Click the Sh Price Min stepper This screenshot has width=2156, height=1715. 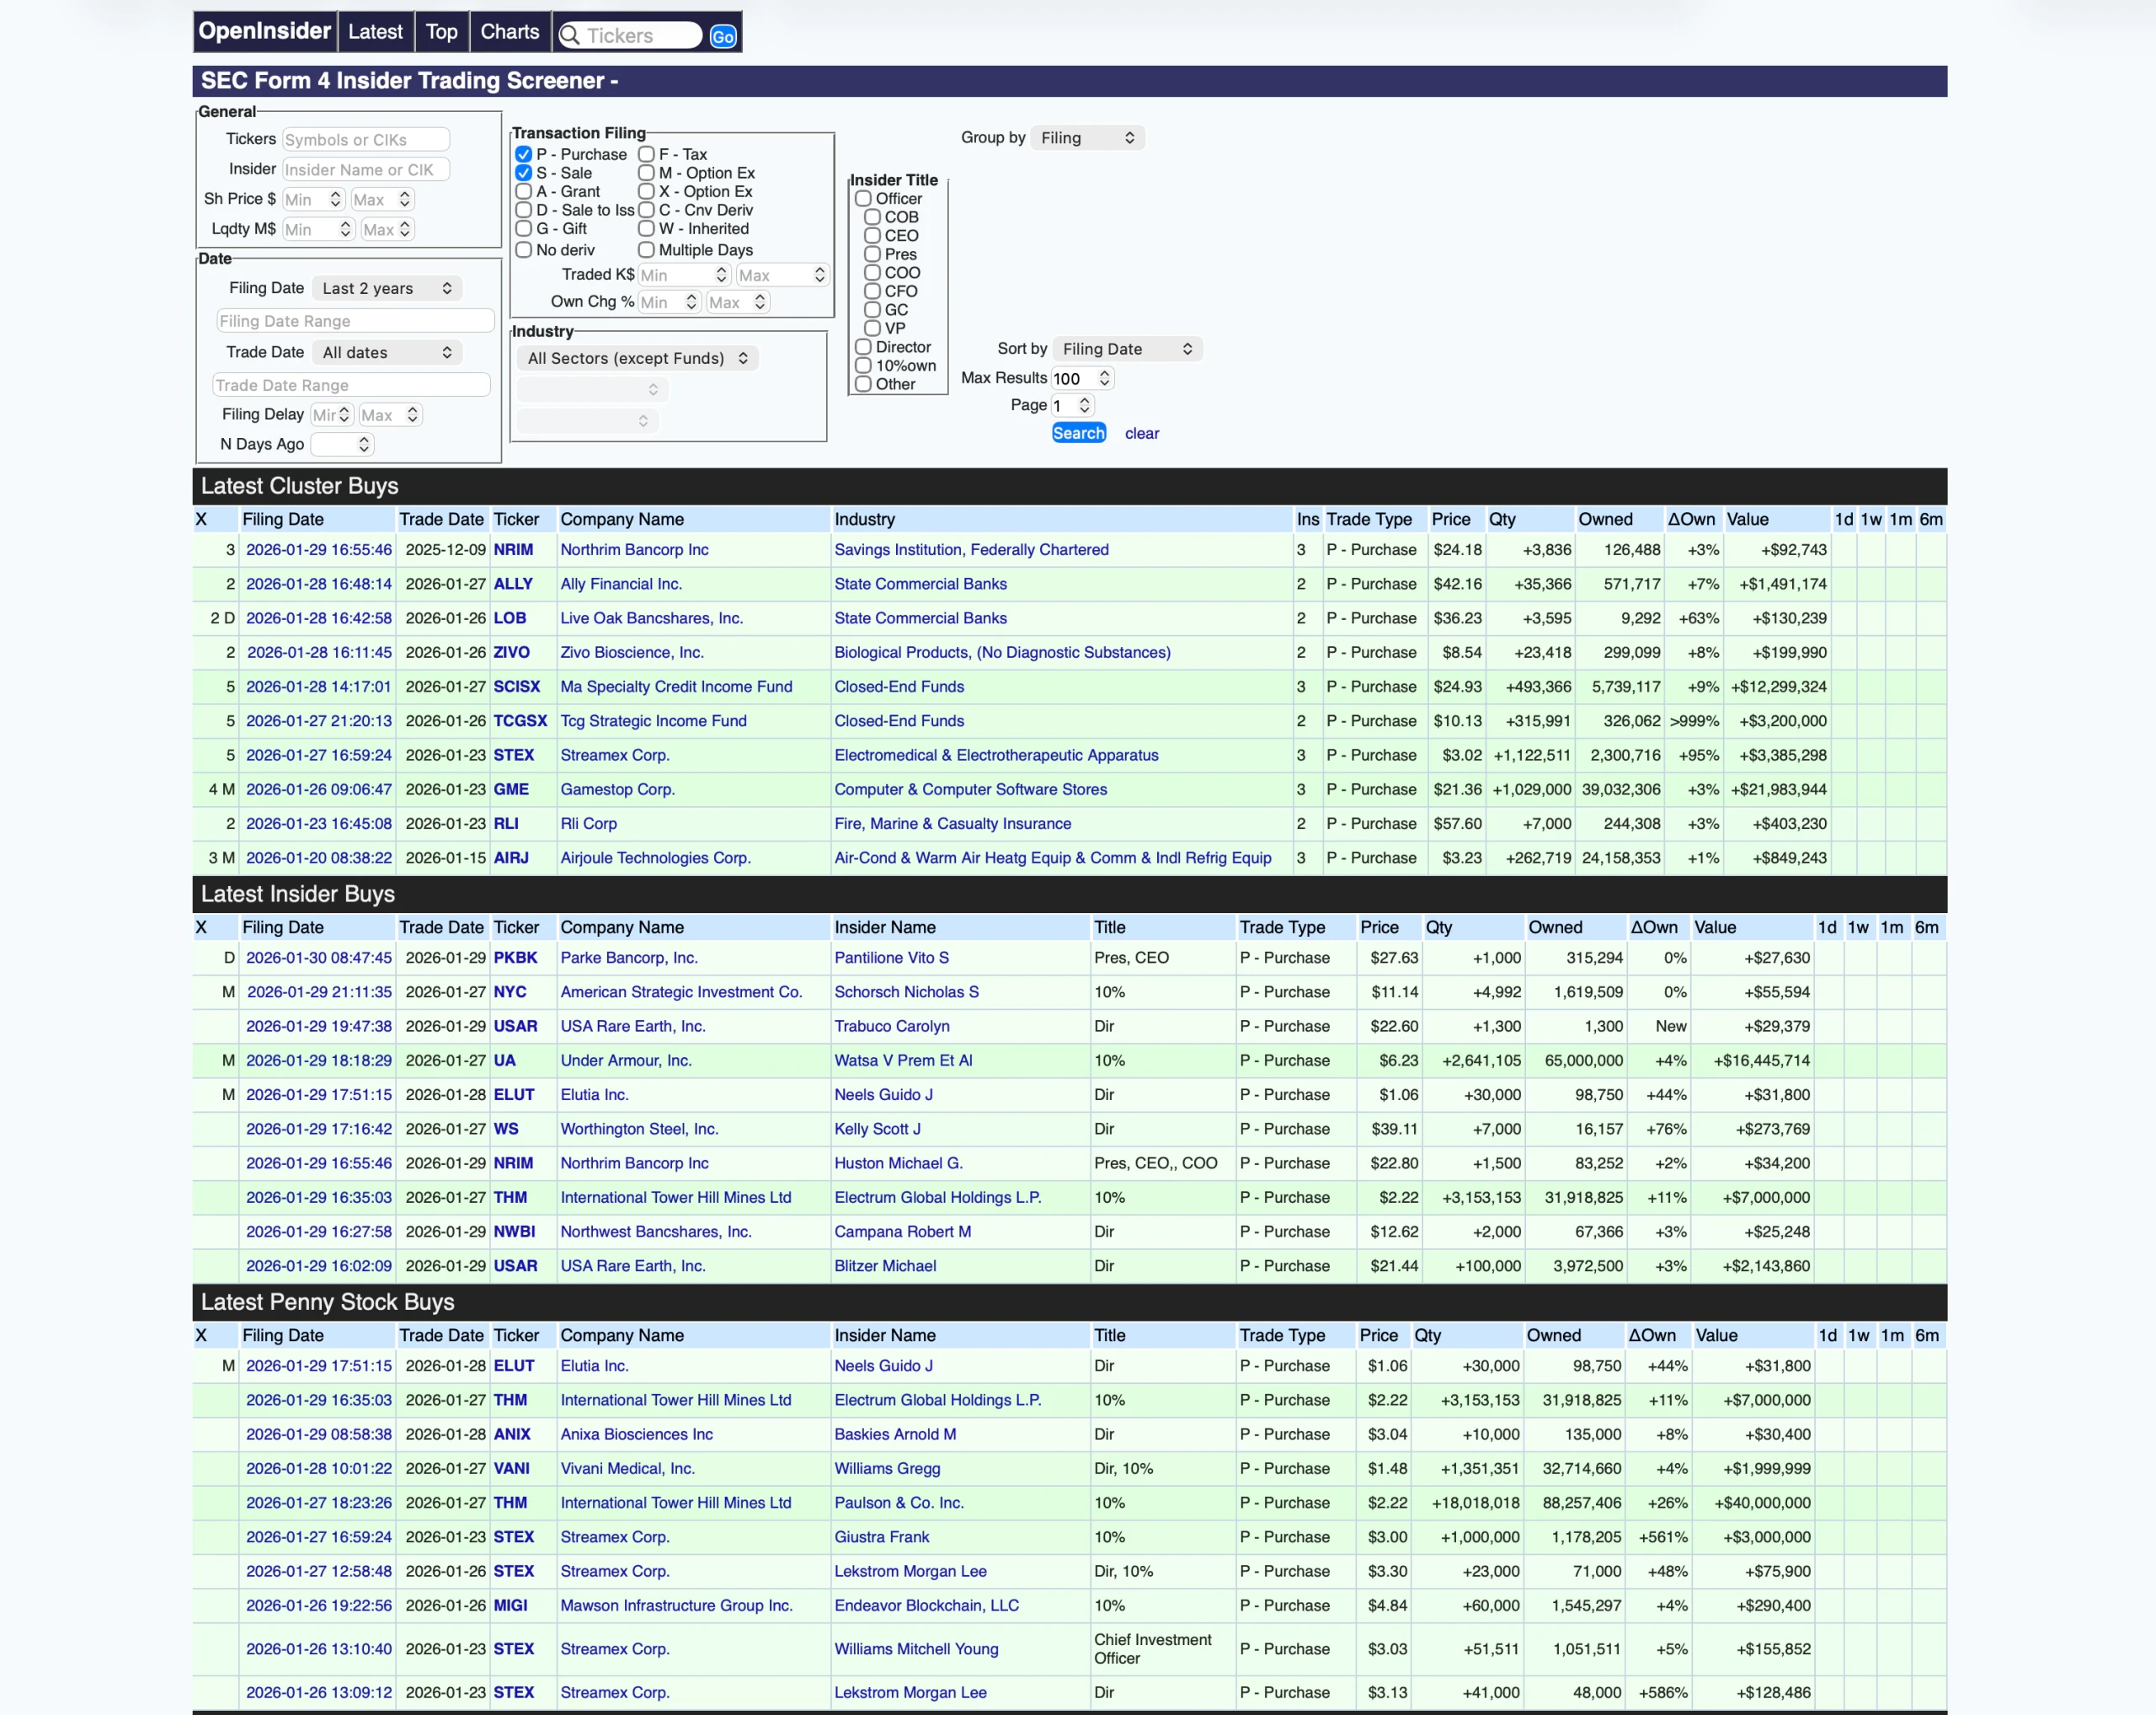point(336,199)
